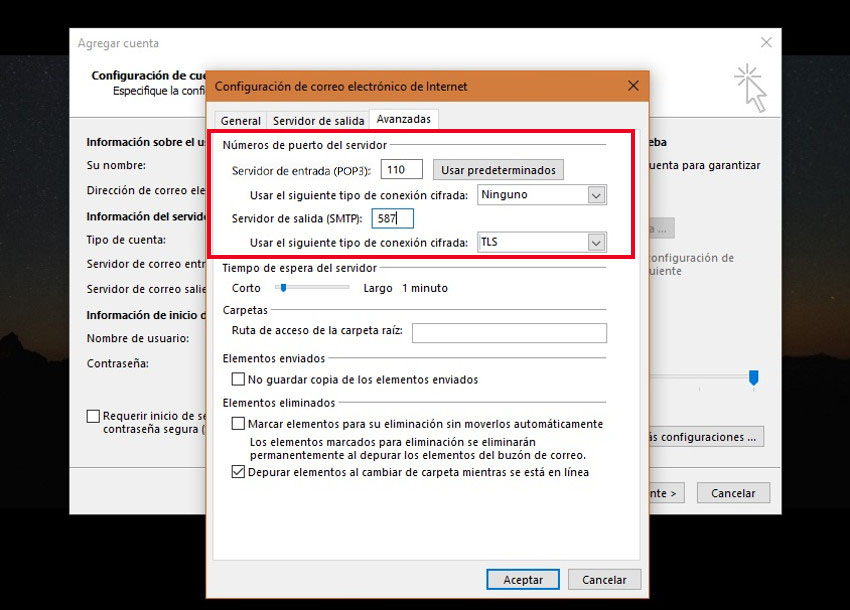The width and height of the screenshot is (850, 610).
Task: Close the Agregar cuenta window
Action: coord(766,43)
